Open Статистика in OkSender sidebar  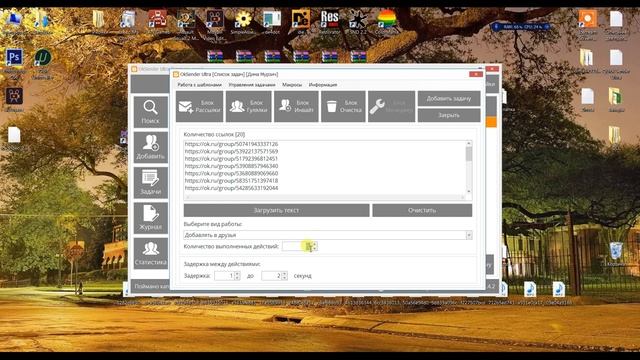[151, 253]
